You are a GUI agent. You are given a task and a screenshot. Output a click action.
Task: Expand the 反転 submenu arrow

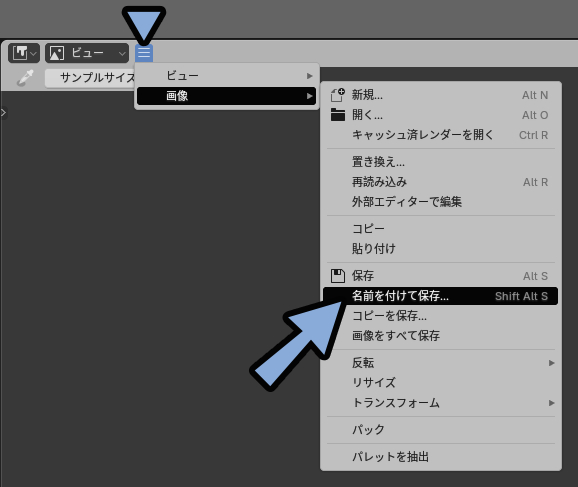551,363
